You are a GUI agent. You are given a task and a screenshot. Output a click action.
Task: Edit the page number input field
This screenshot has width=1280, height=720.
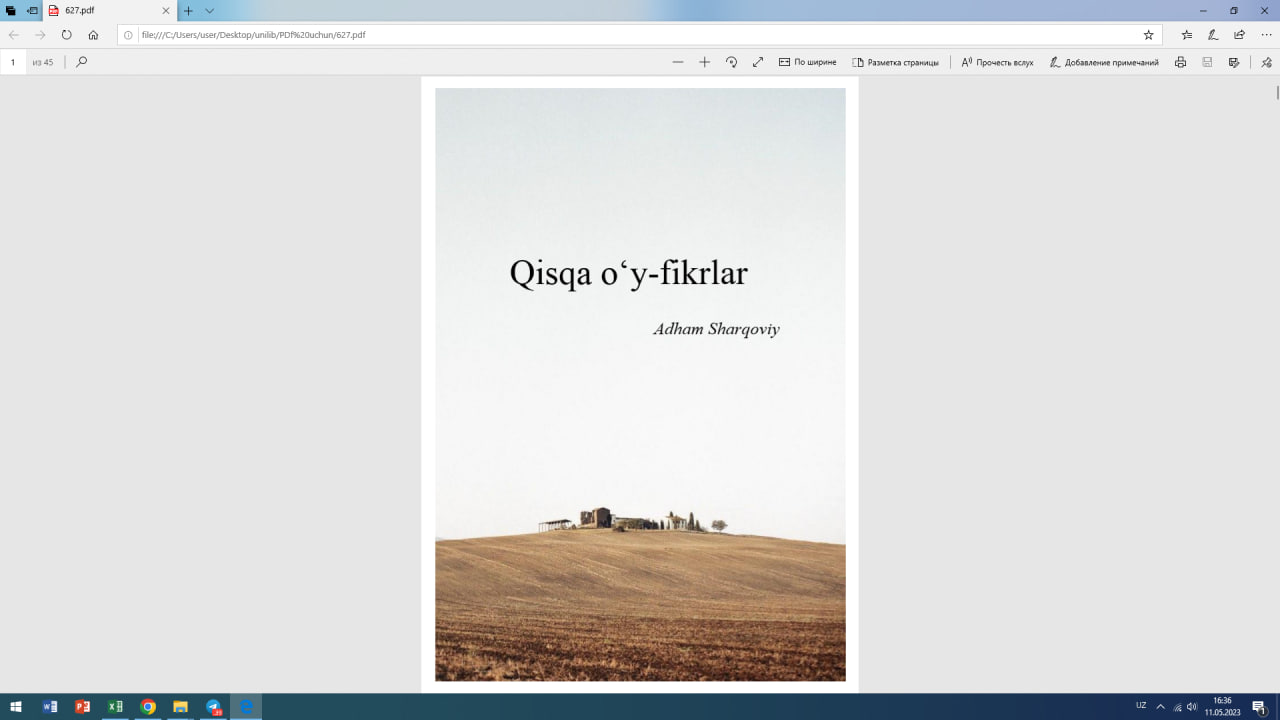13,62
